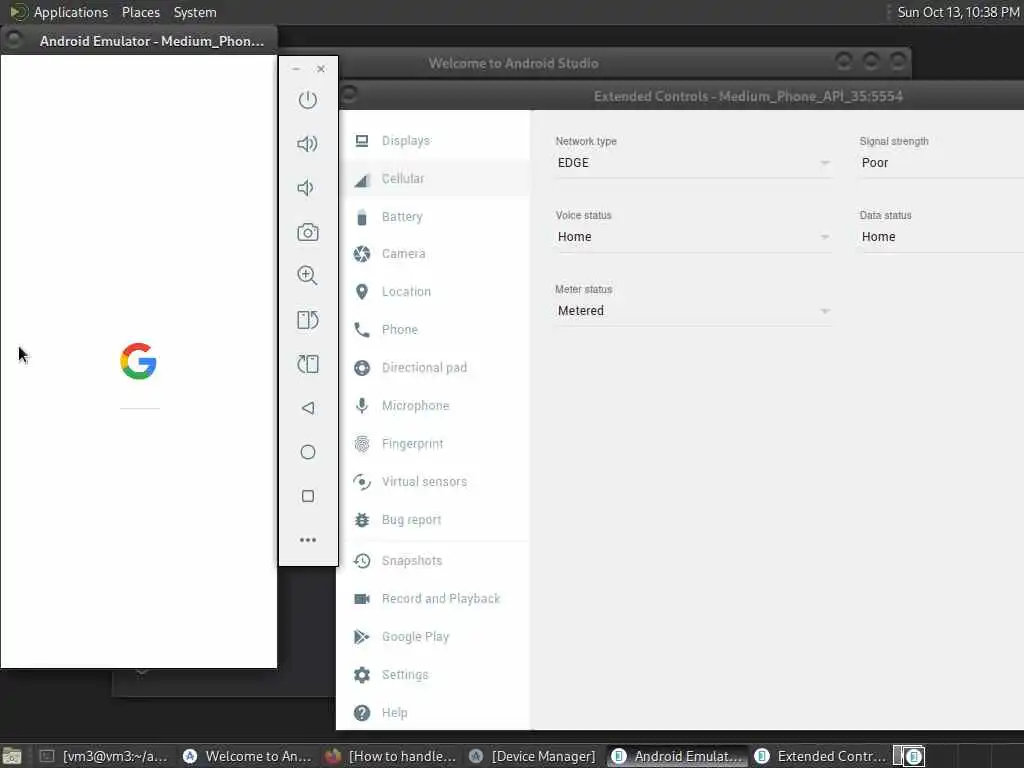
Task: Click the bug icon in sidebar
Action: pos(362,520)
